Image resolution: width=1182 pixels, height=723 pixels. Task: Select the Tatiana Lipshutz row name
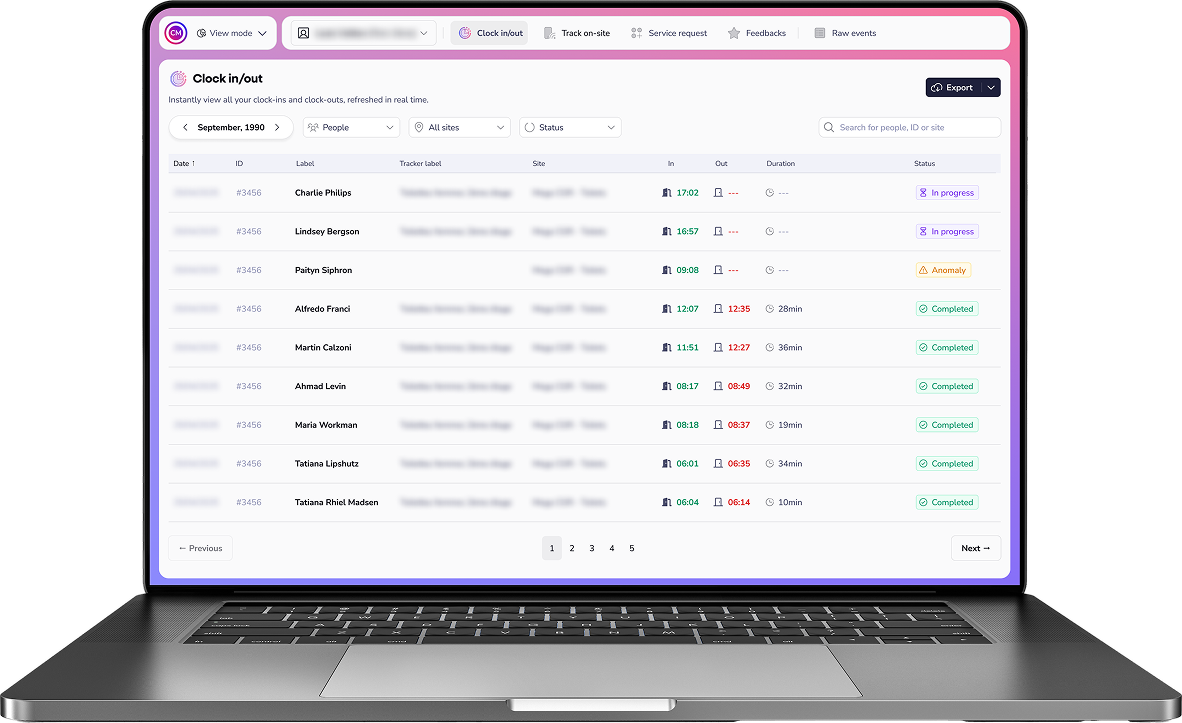pos(326,464)
